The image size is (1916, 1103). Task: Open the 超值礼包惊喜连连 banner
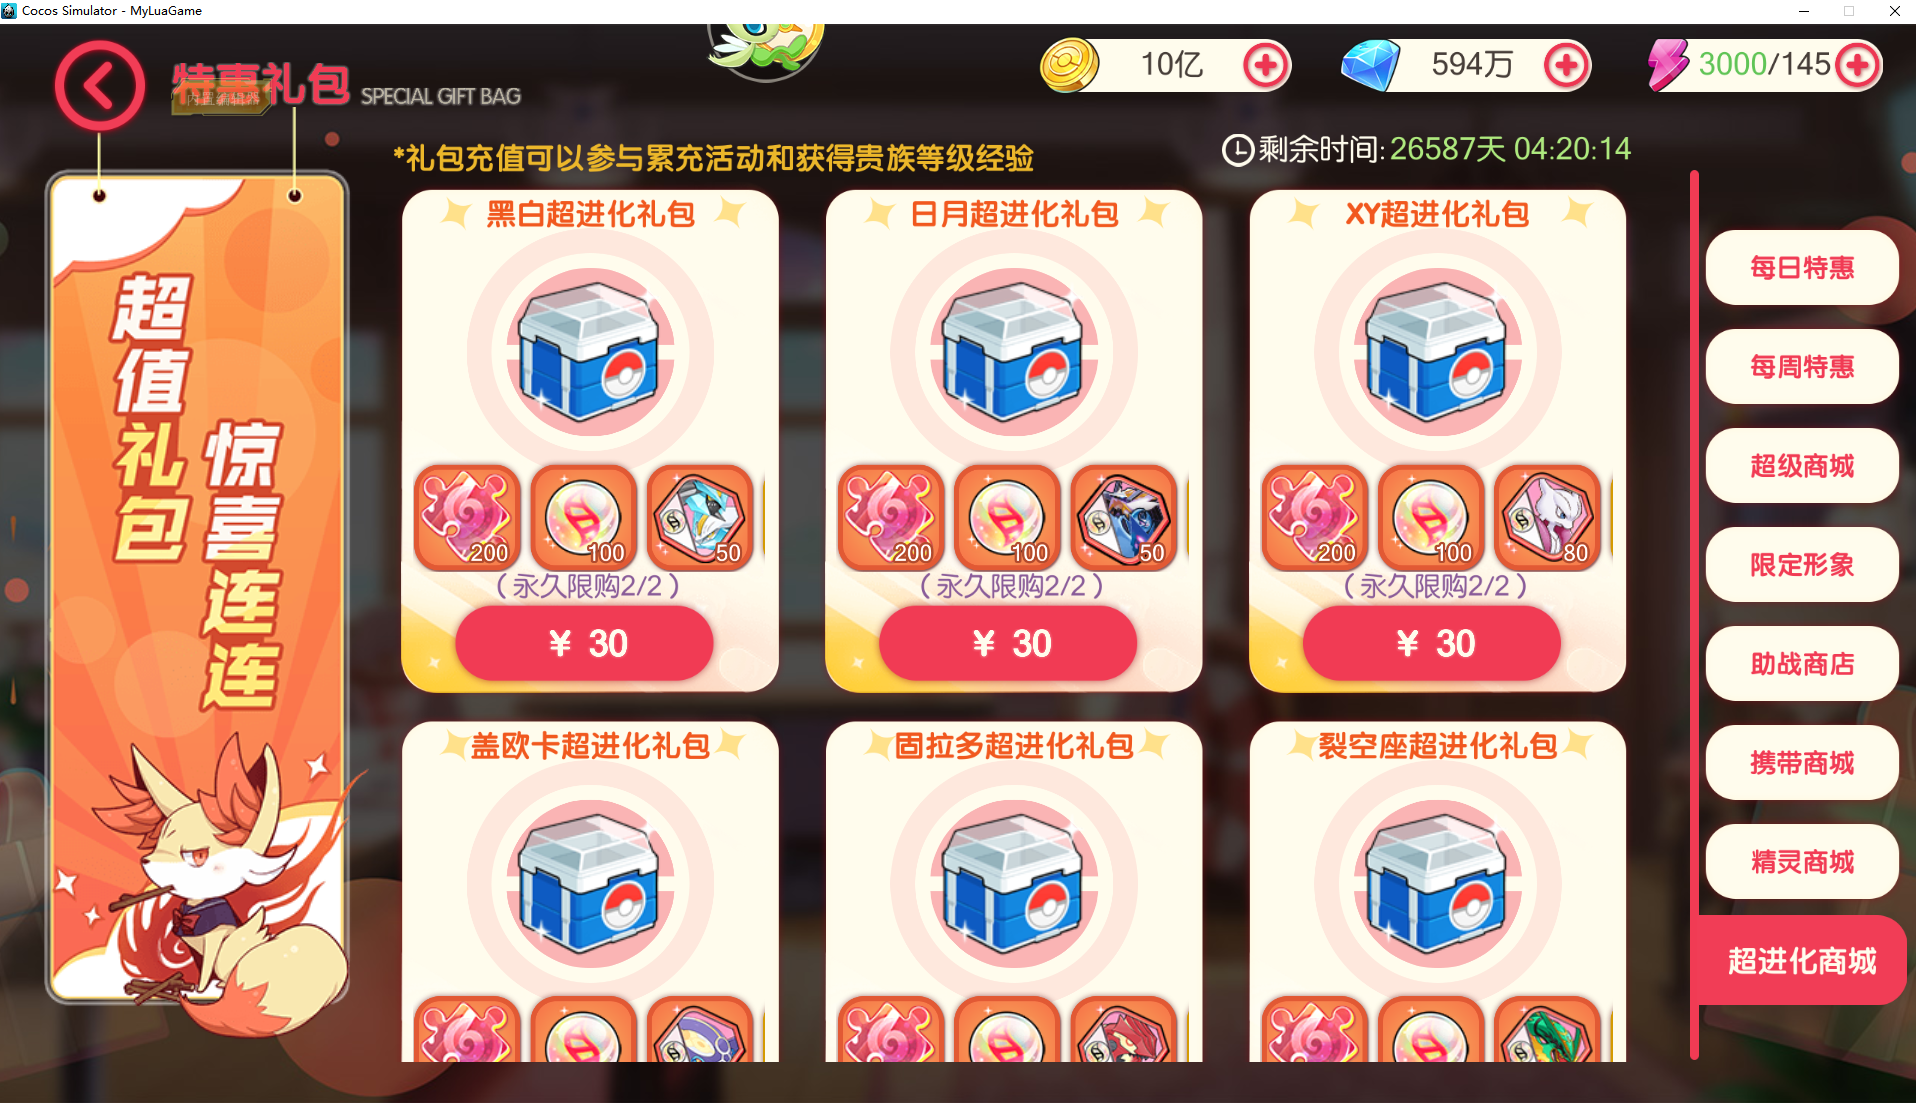point(197,587)
